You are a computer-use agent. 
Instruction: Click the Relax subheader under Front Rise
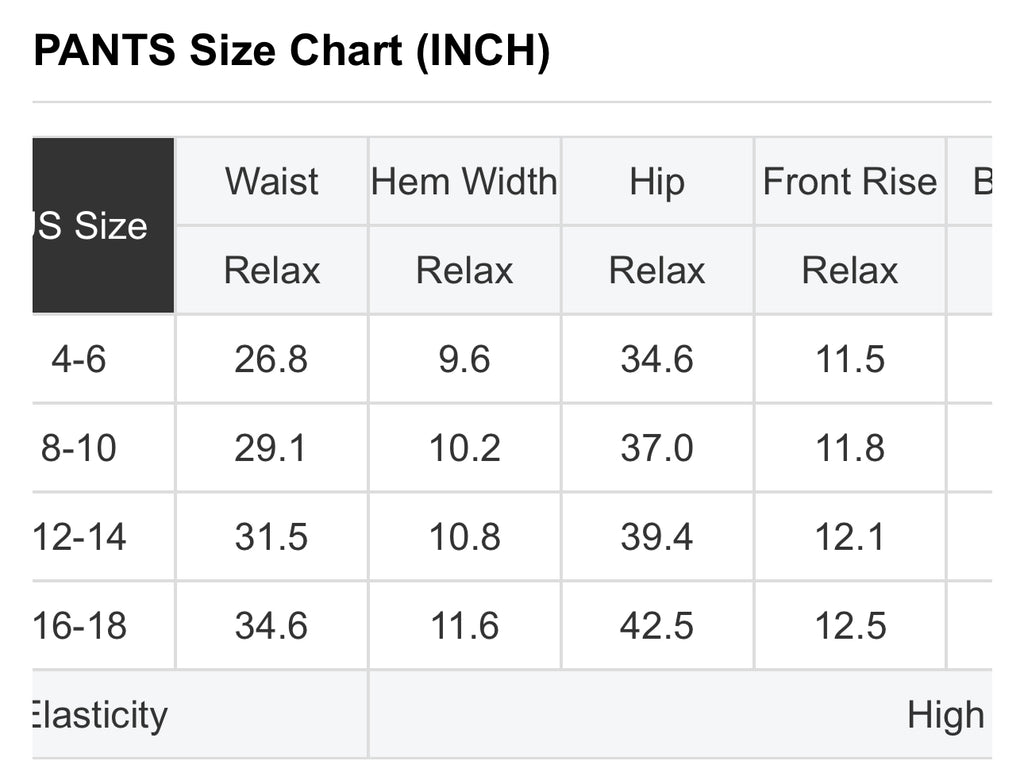tap(850, 270)
